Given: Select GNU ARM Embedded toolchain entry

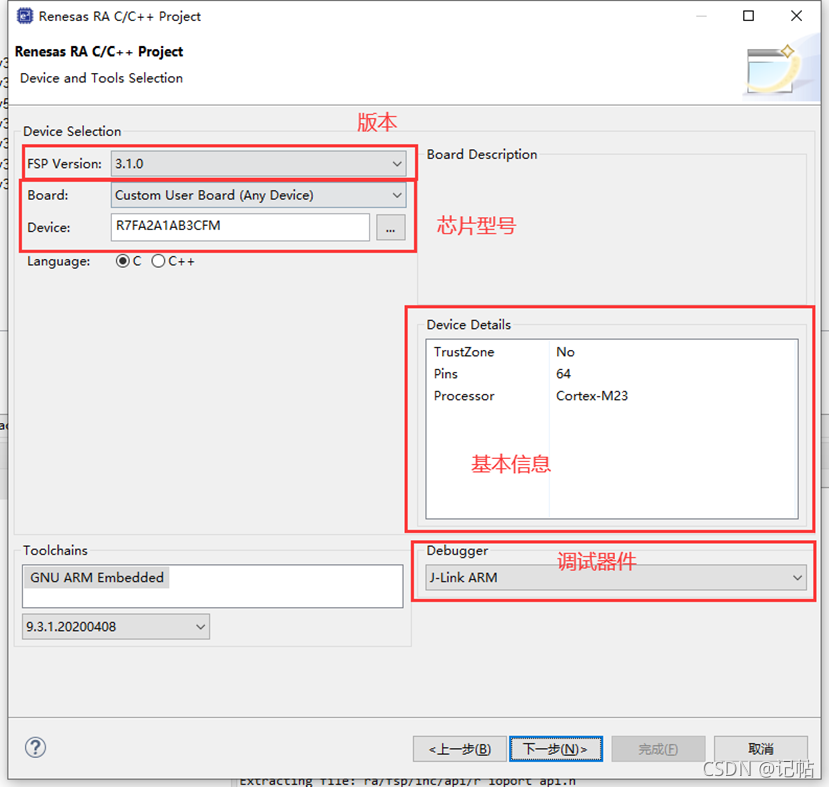Looking at the screenshot, I should (97, 577).
